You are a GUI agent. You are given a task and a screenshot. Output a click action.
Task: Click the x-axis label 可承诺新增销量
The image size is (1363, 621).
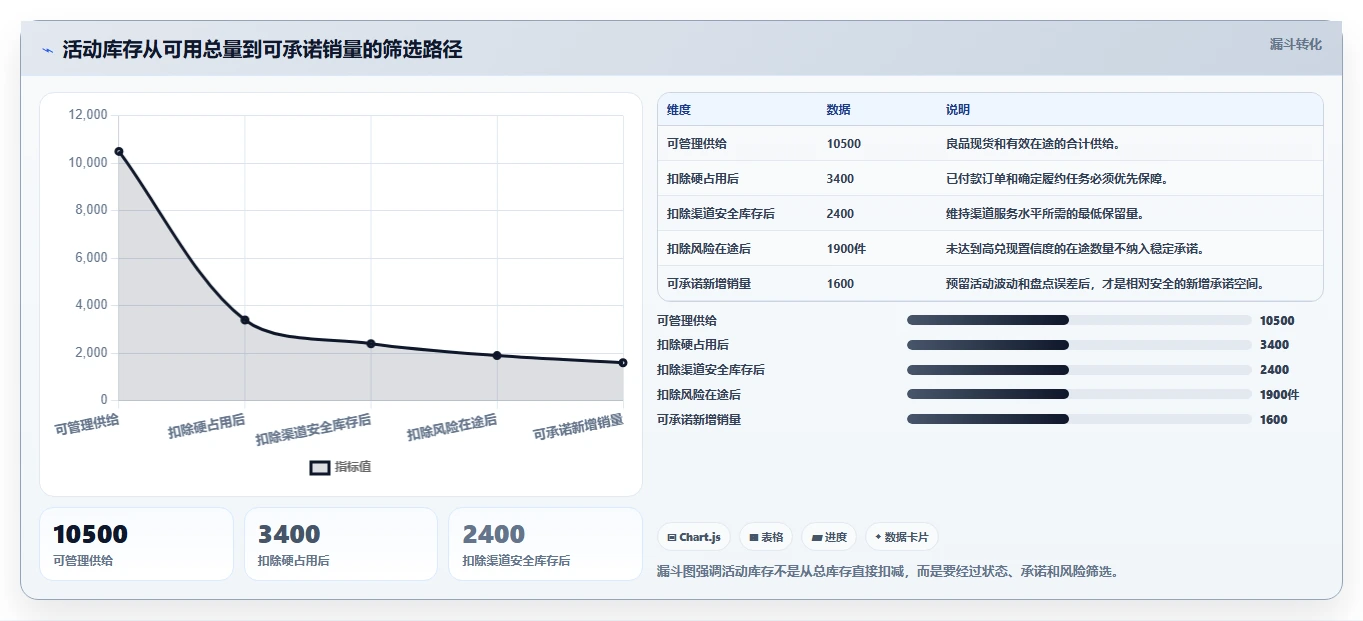pos(578,428)
